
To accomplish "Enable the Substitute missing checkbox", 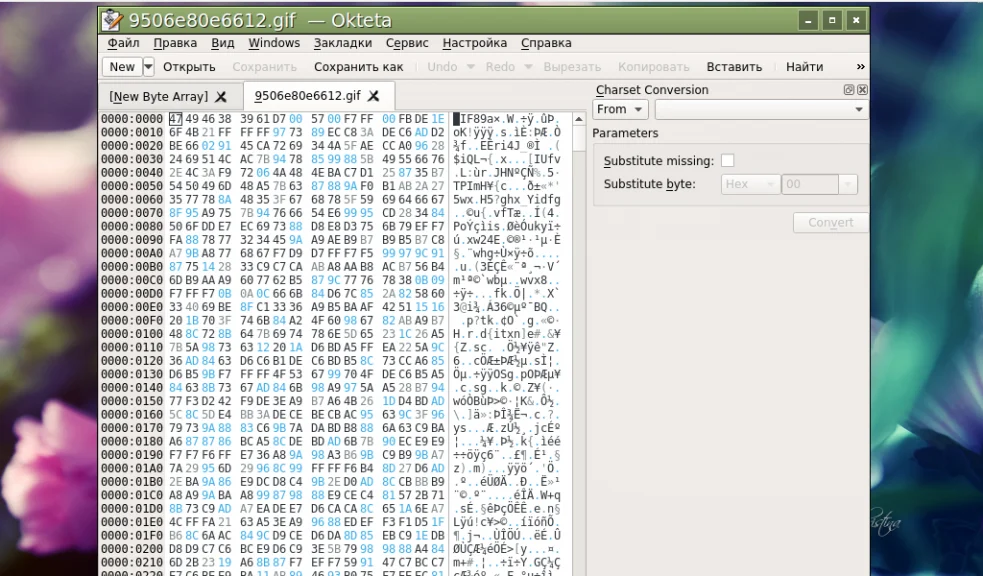I will coord(727,160).
